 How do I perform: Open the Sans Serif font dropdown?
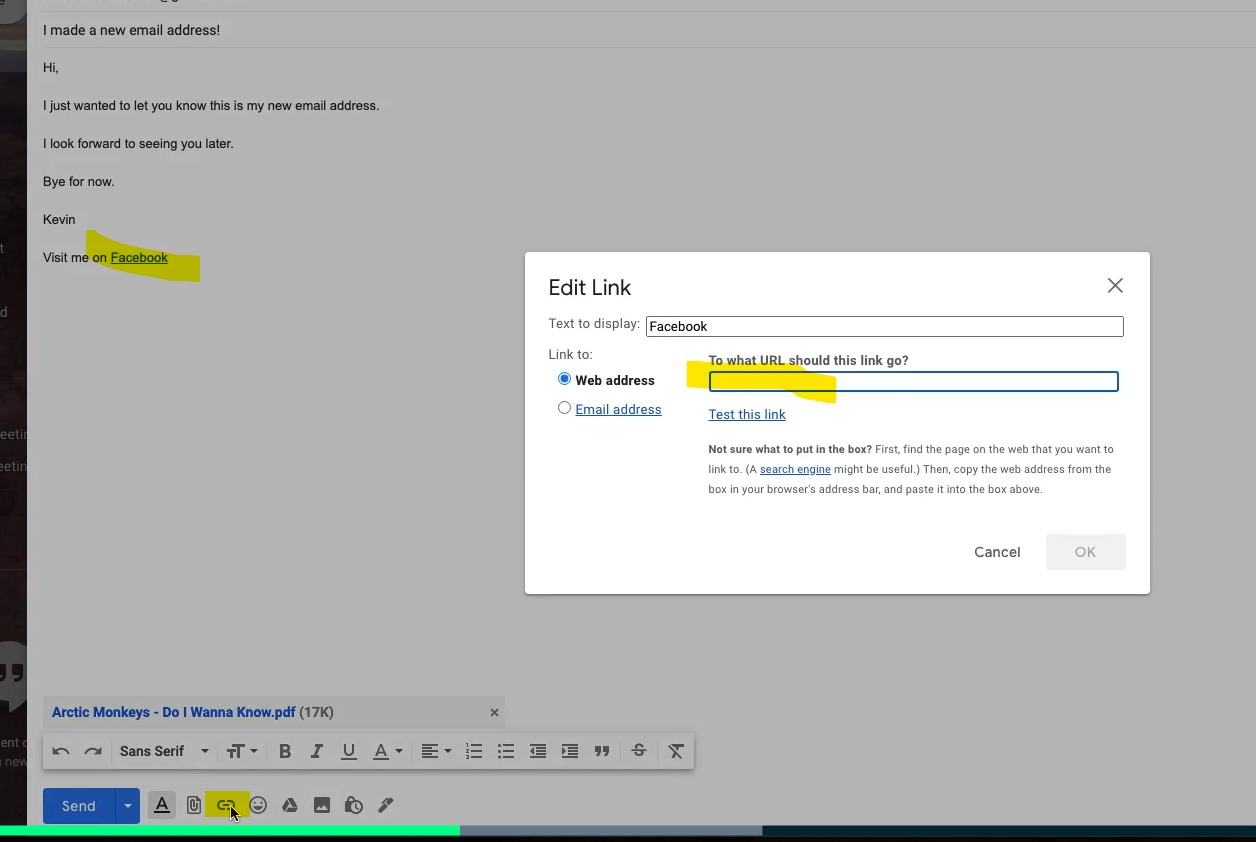click(x=164, y=751)
